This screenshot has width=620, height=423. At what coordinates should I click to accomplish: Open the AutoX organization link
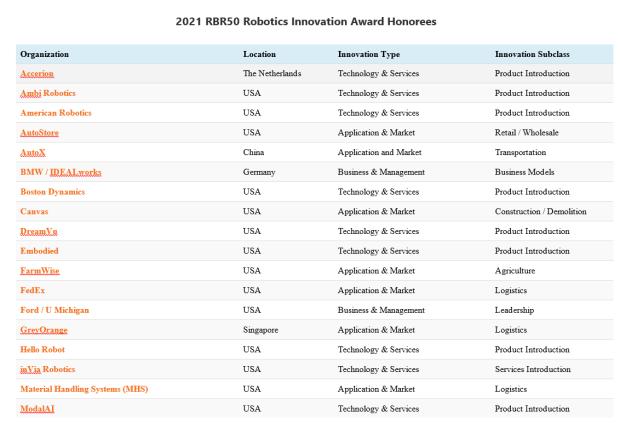pos(33,152)
